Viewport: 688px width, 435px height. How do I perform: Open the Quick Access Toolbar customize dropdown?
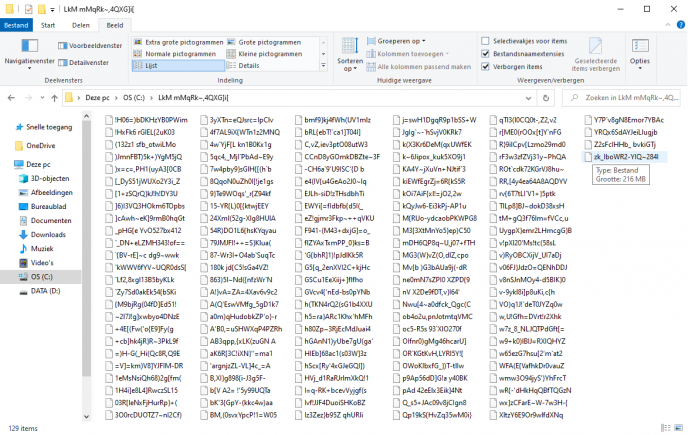tap(52, 9)
